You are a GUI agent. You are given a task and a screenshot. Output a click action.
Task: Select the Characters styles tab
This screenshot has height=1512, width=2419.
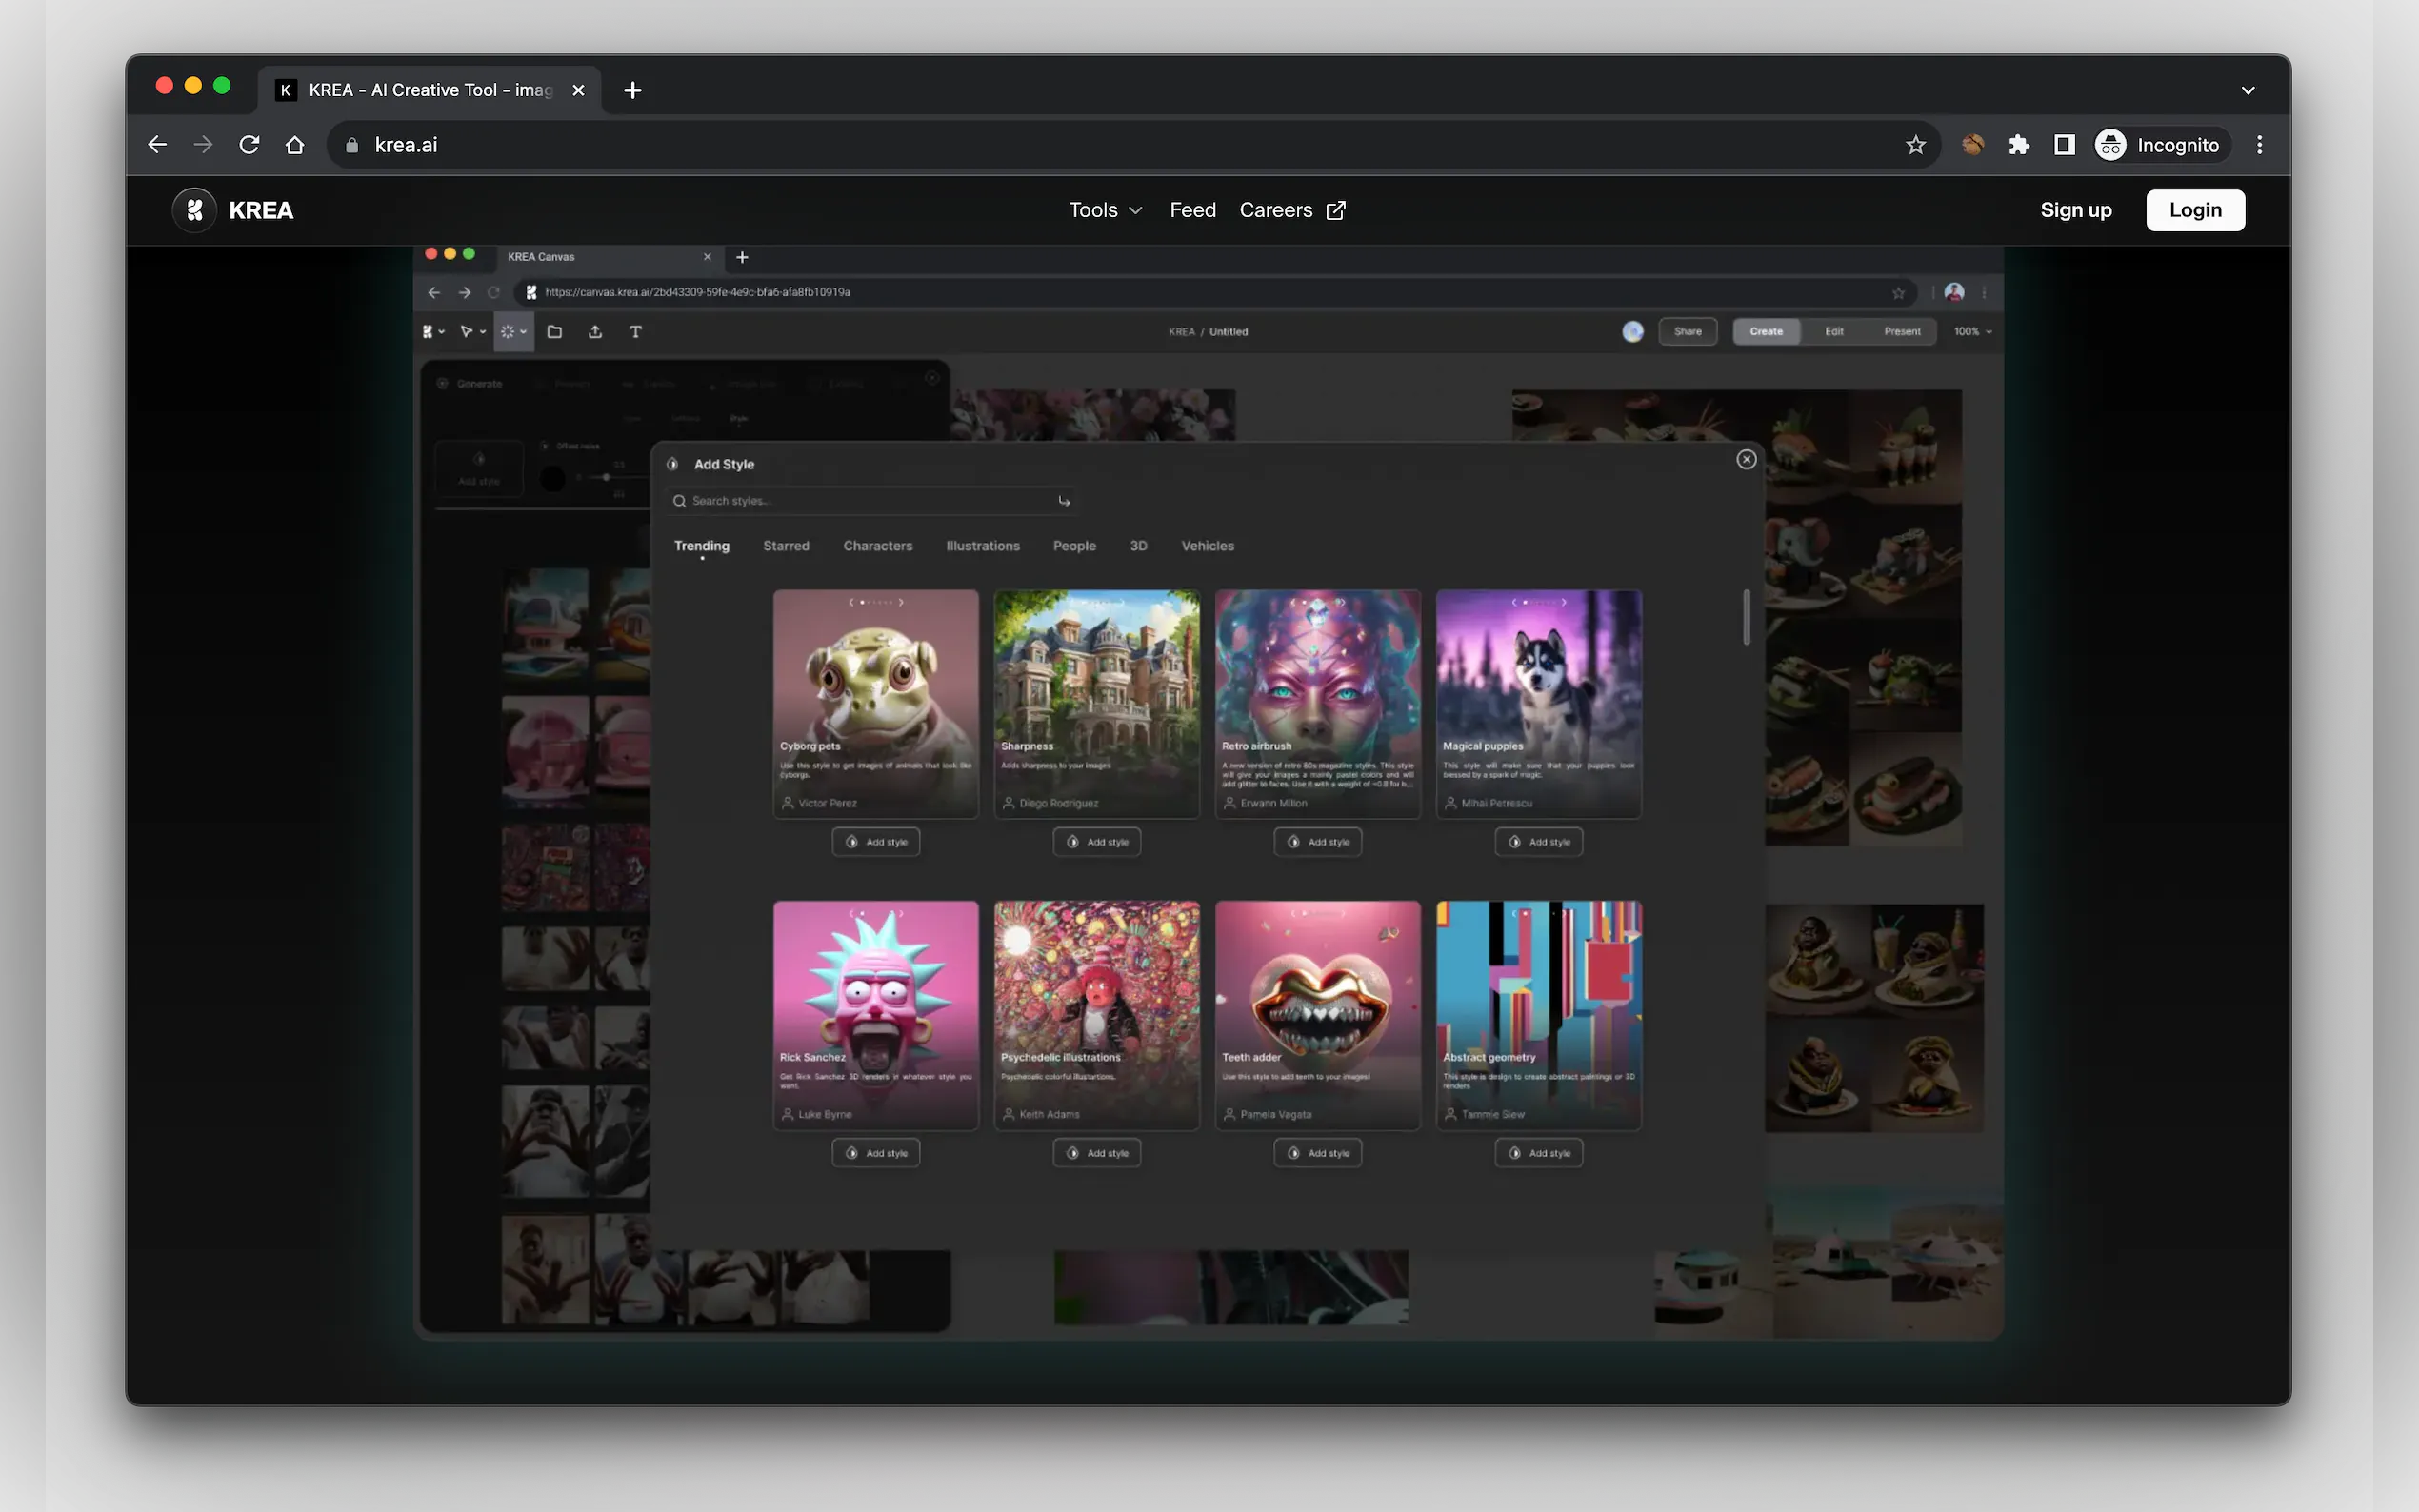(877, 546)
